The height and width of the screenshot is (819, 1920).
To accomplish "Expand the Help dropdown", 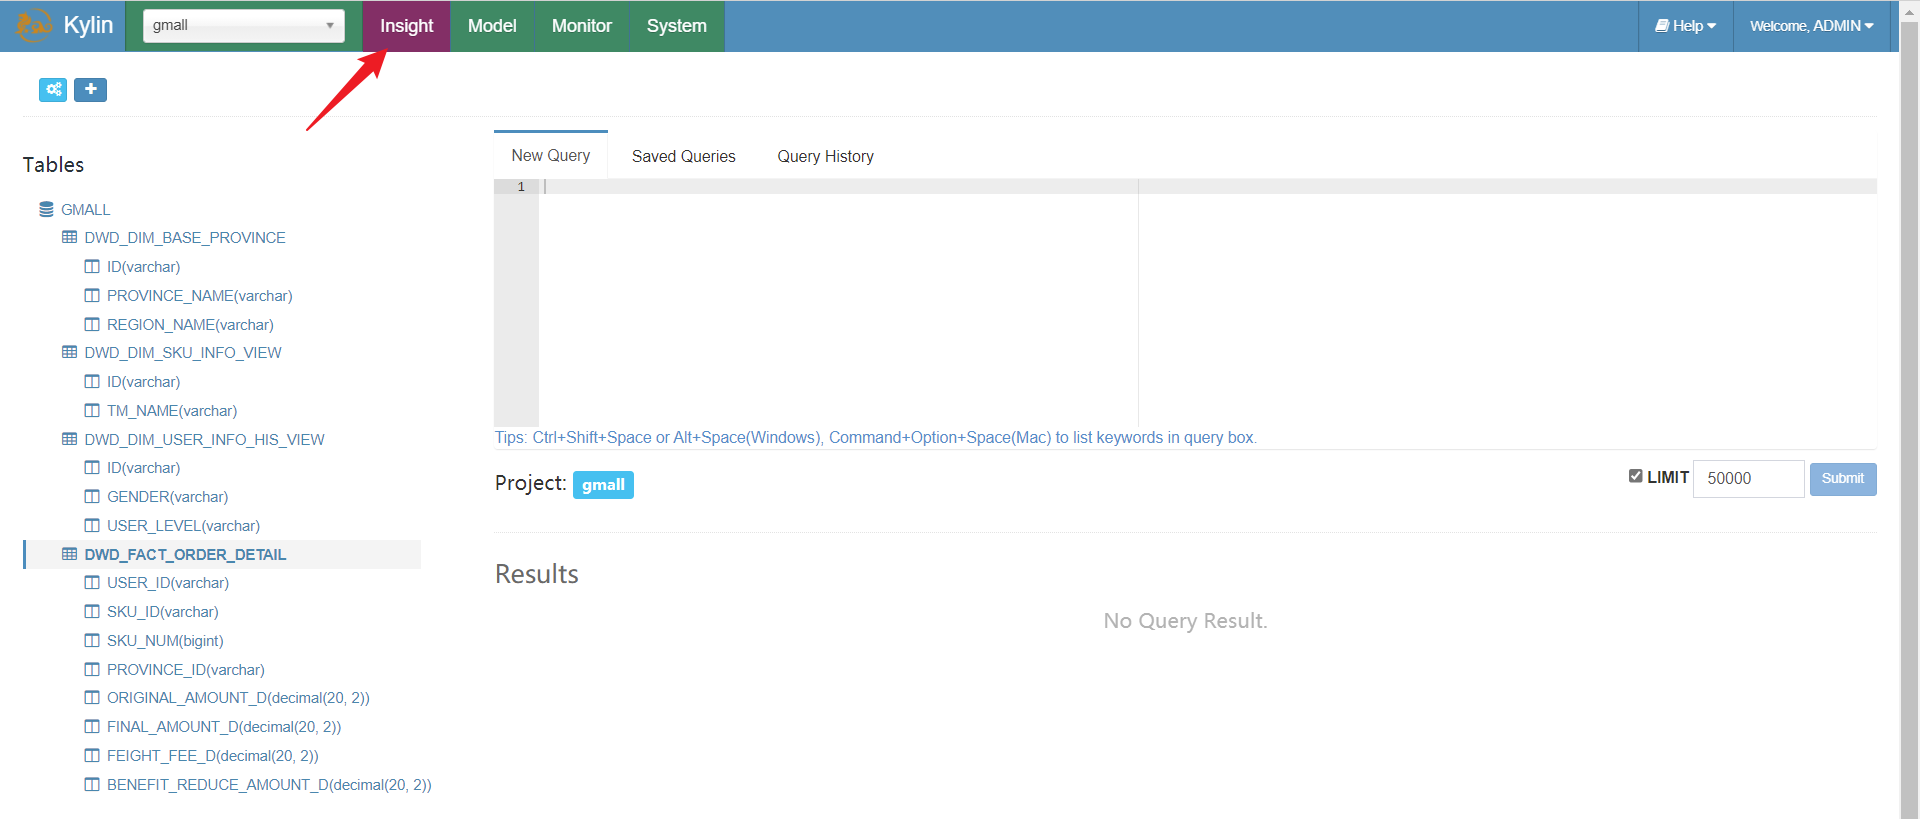I will tap(1686, 26).
